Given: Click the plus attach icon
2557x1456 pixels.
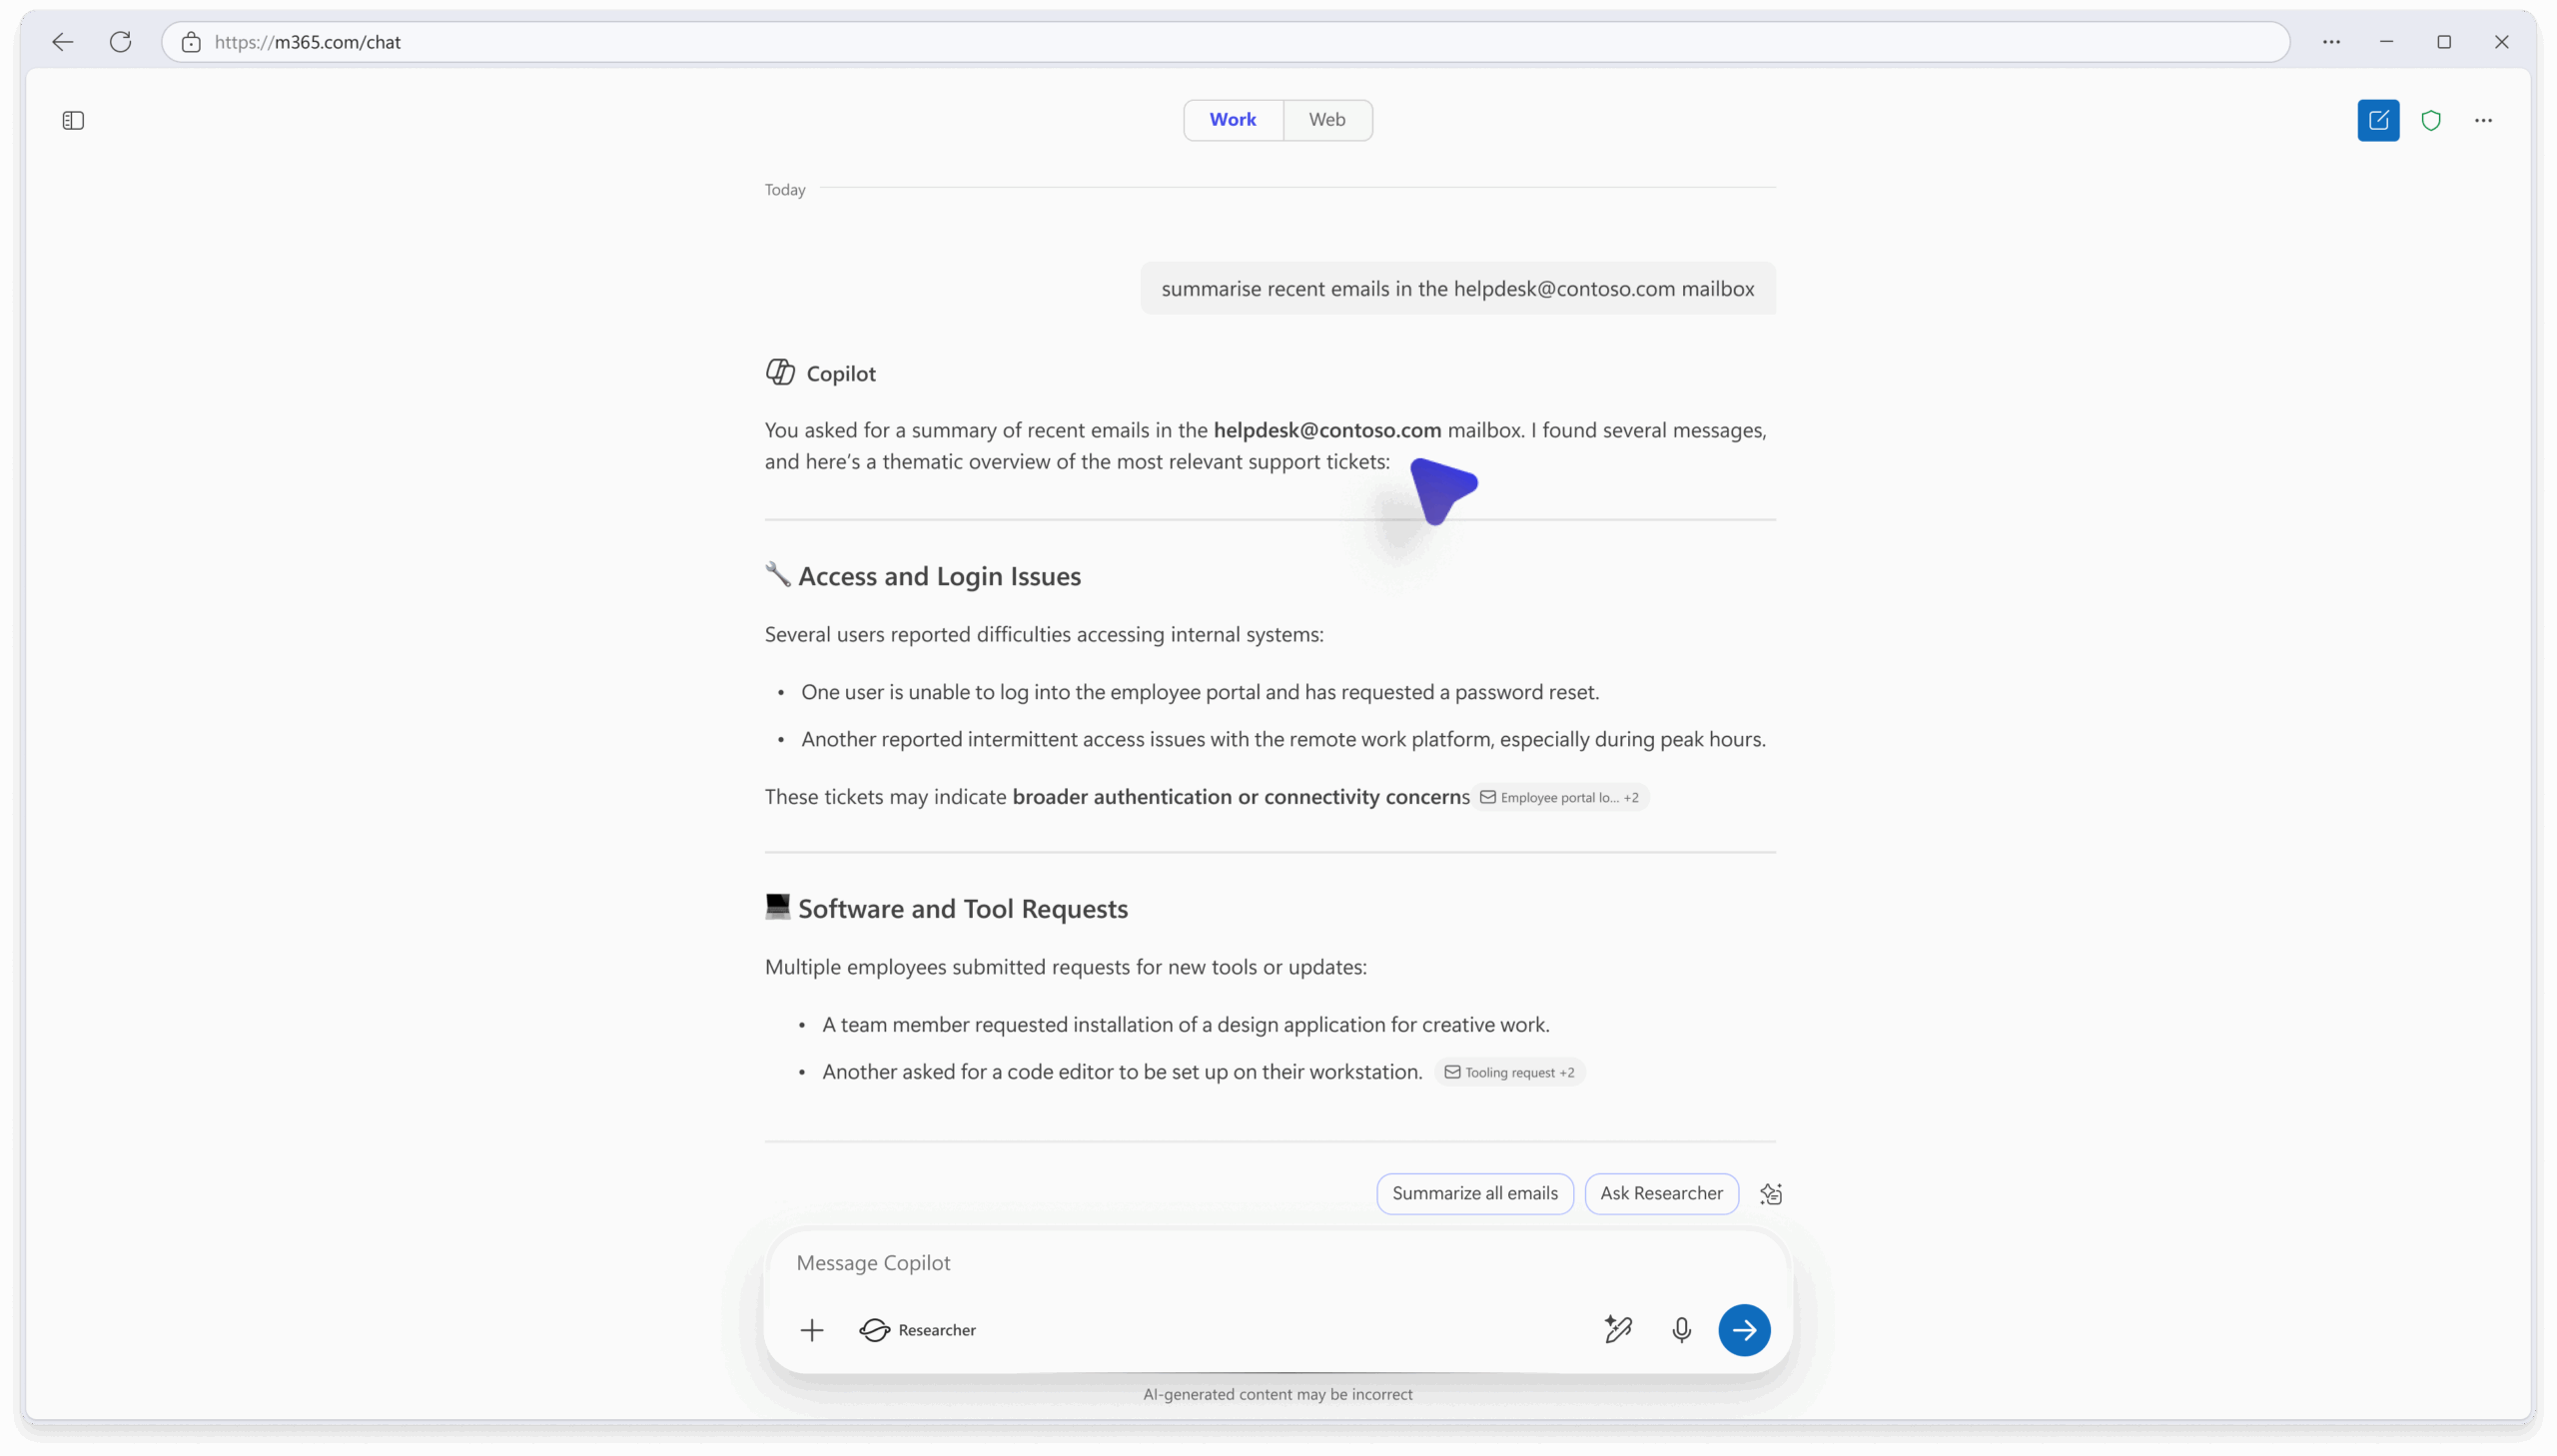Looking at the screenshot, I should tap(811, 1329).
